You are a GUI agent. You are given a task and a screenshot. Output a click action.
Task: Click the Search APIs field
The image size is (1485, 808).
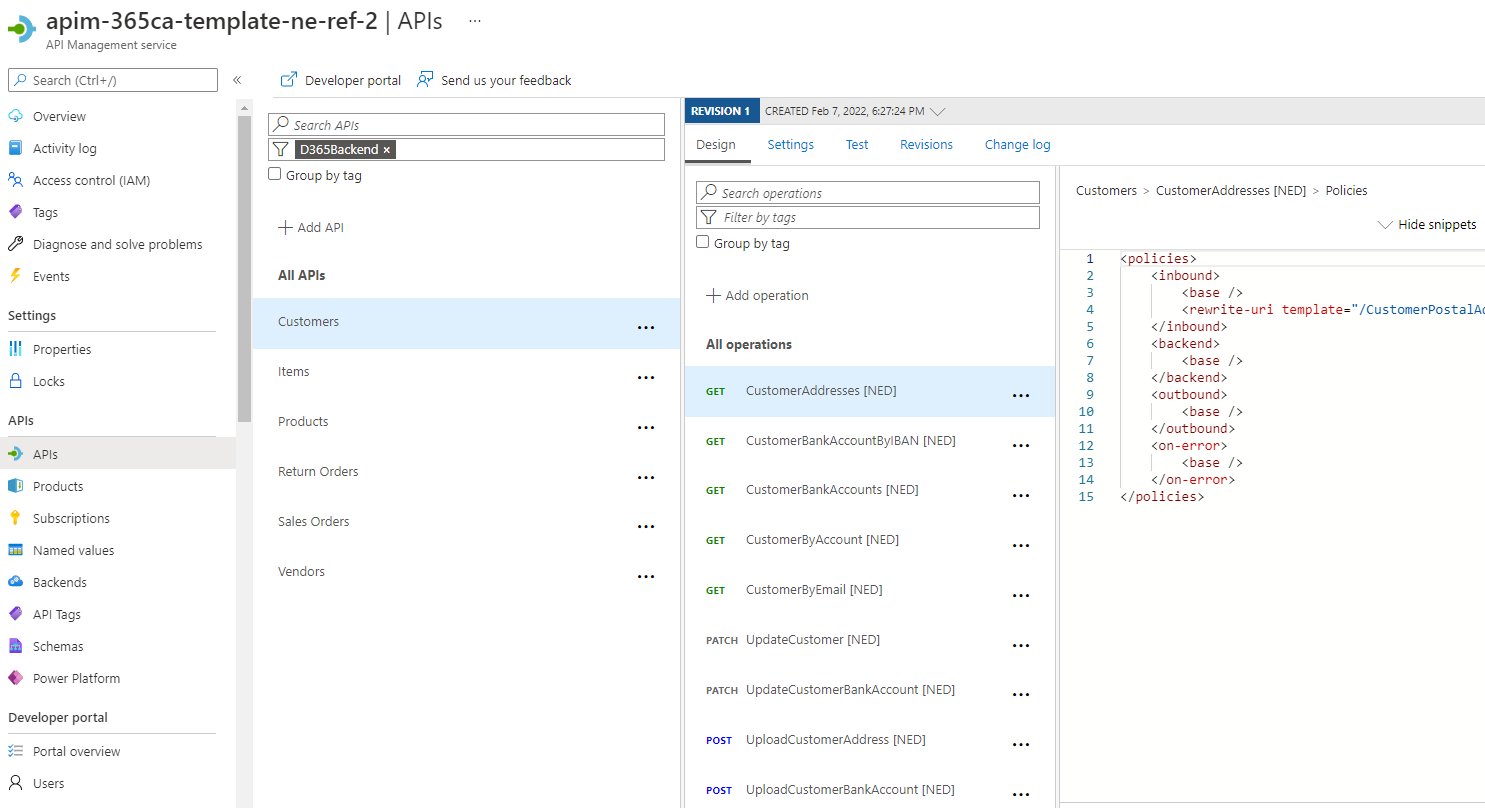[x=466, y=125]
